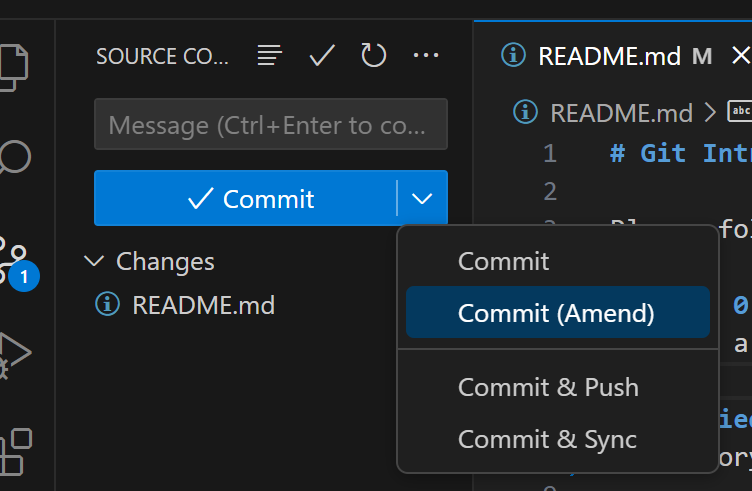752x491 pixels.
Task: Collapse the Changes section chevron
Action: (x=94, y=261)
